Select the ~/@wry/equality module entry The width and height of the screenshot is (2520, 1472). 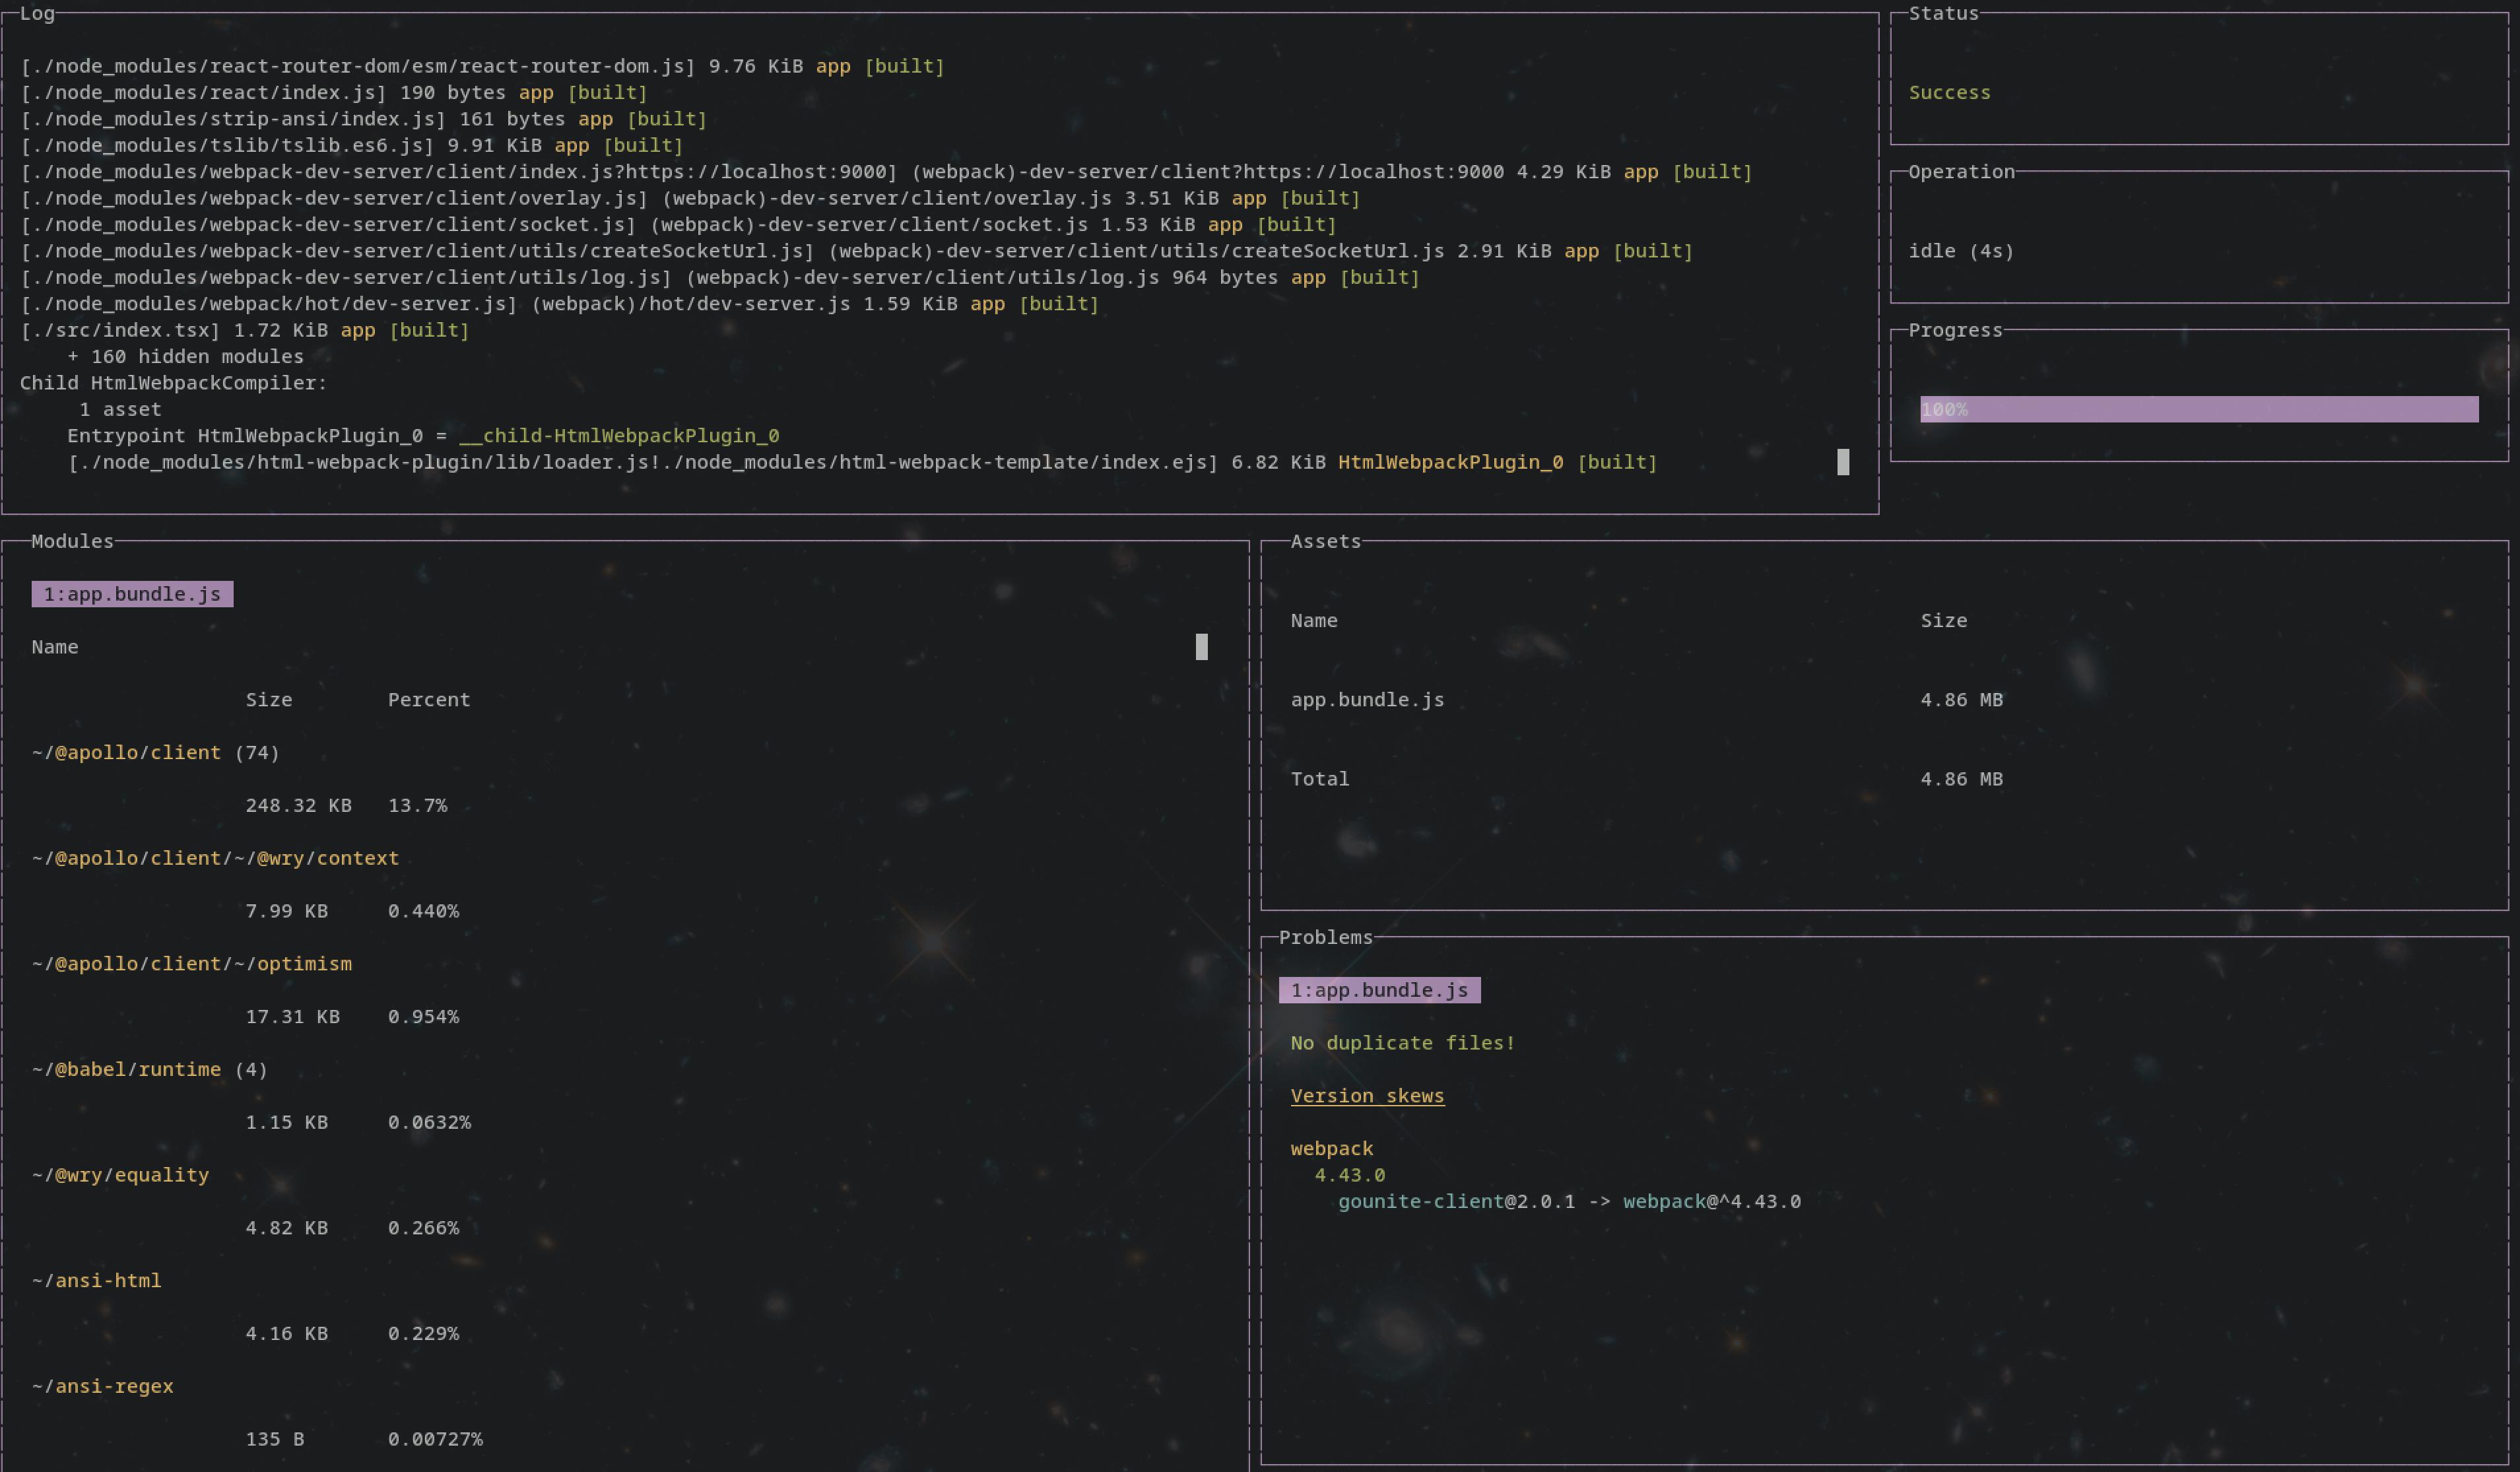[x=120, y=1175]
